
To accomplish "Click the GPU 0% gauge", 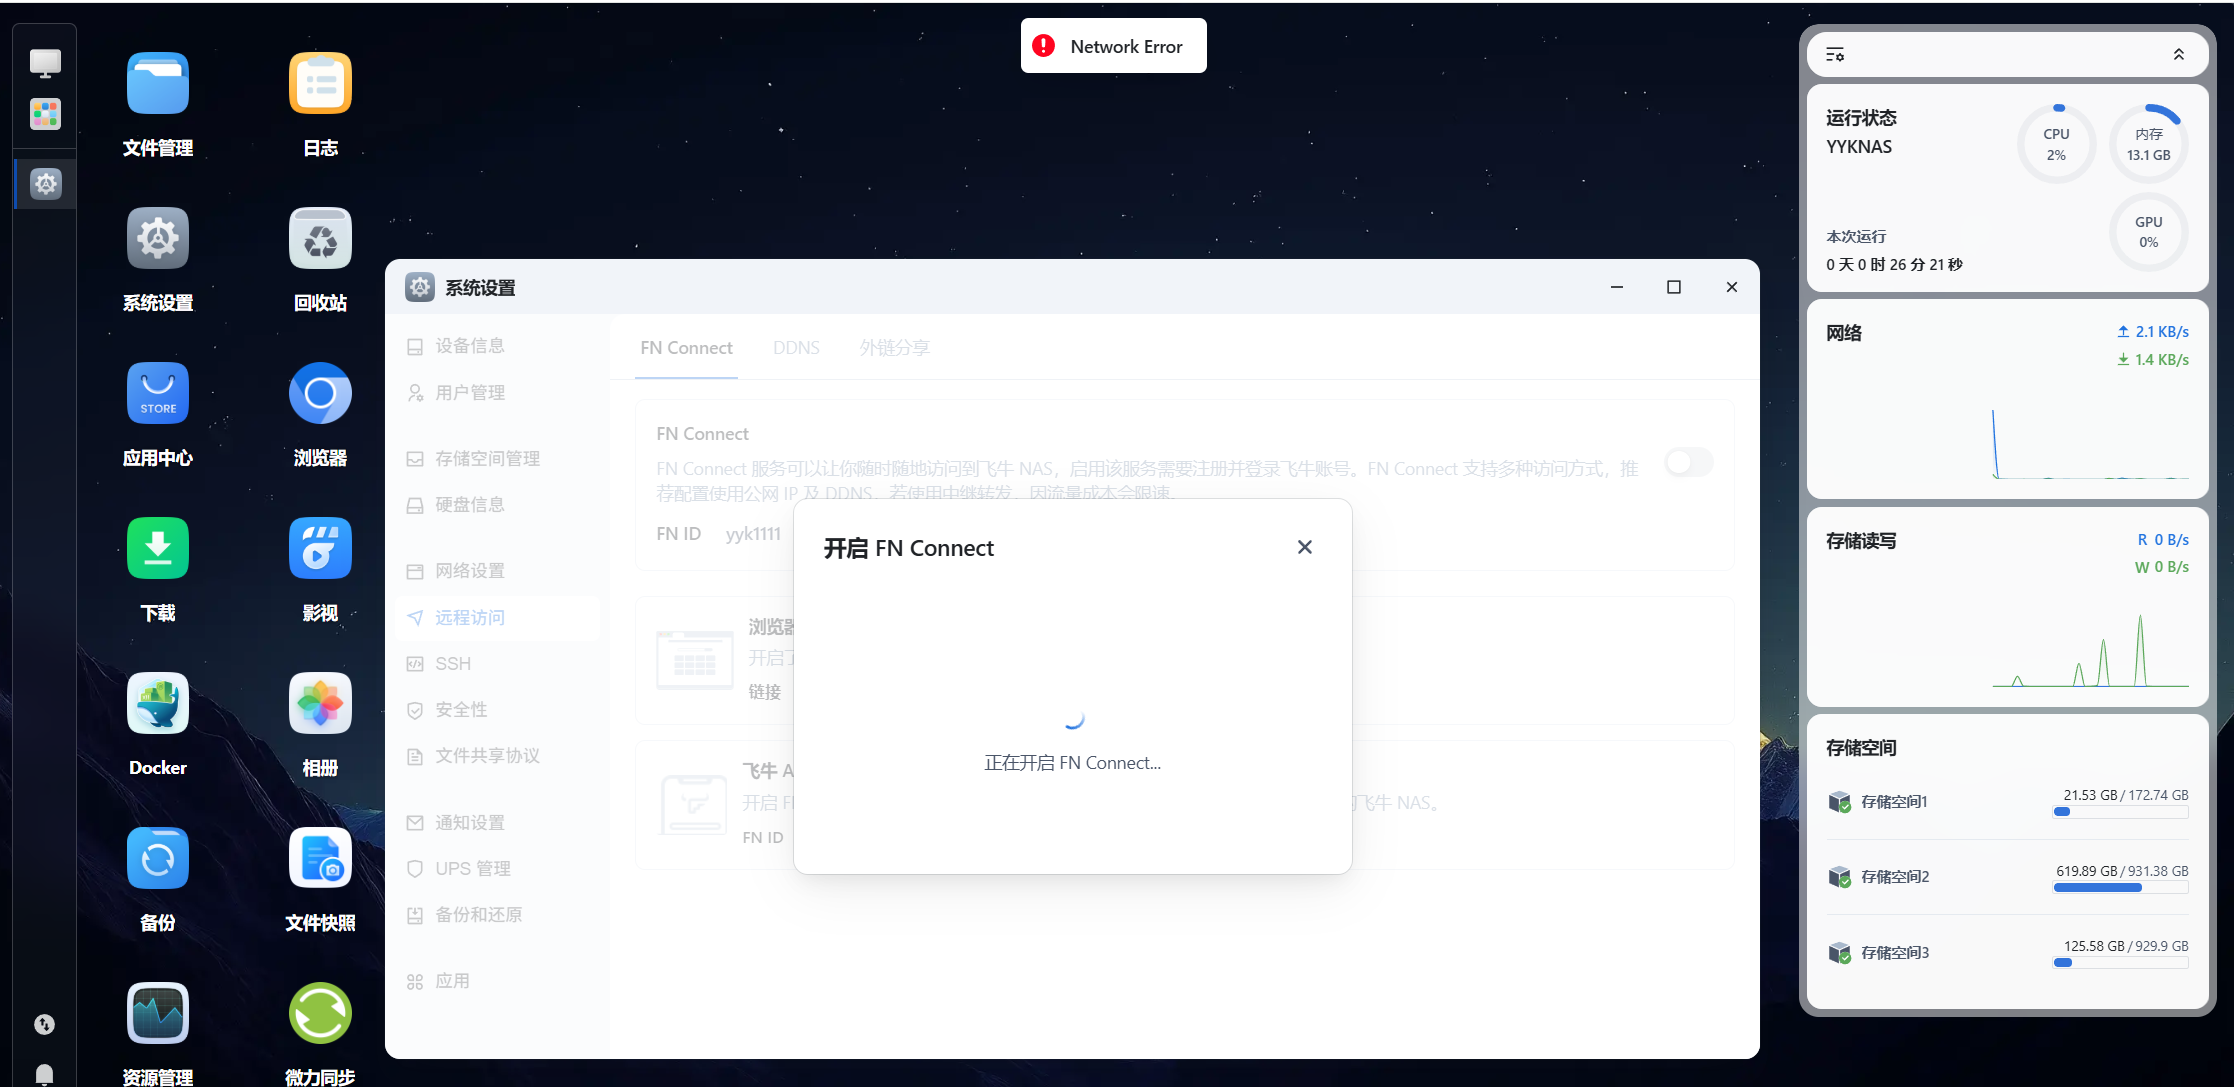I will tap(2148, 232).
